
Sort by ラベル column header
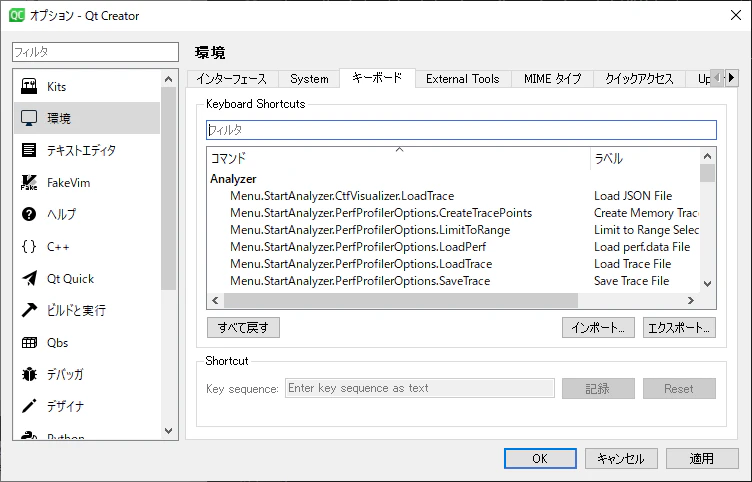coord(645,158)
